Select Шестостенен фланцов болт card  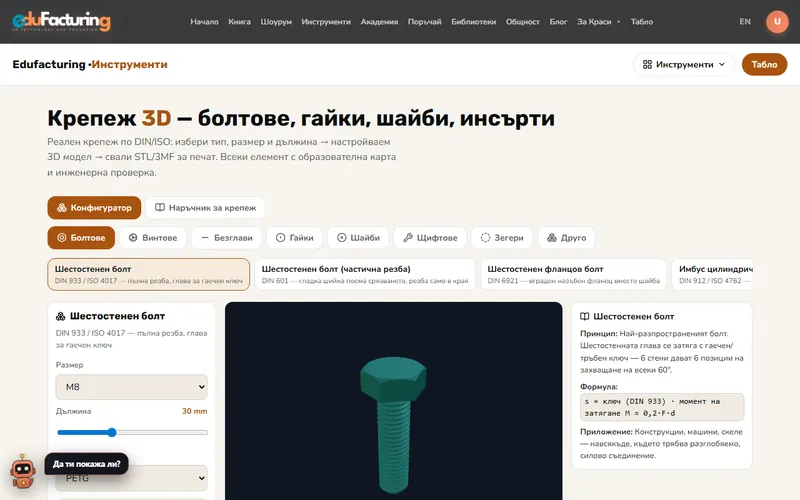[573, 274]
